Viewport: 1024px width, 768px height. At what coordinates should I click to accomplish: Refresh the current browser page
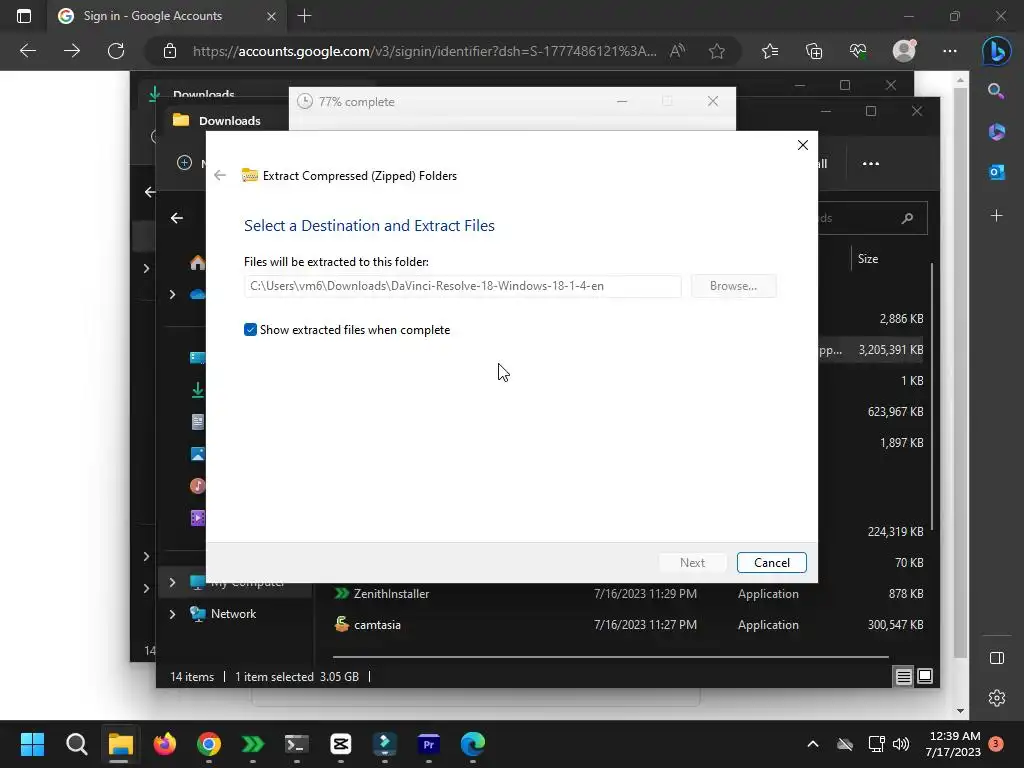pos(116,51)
